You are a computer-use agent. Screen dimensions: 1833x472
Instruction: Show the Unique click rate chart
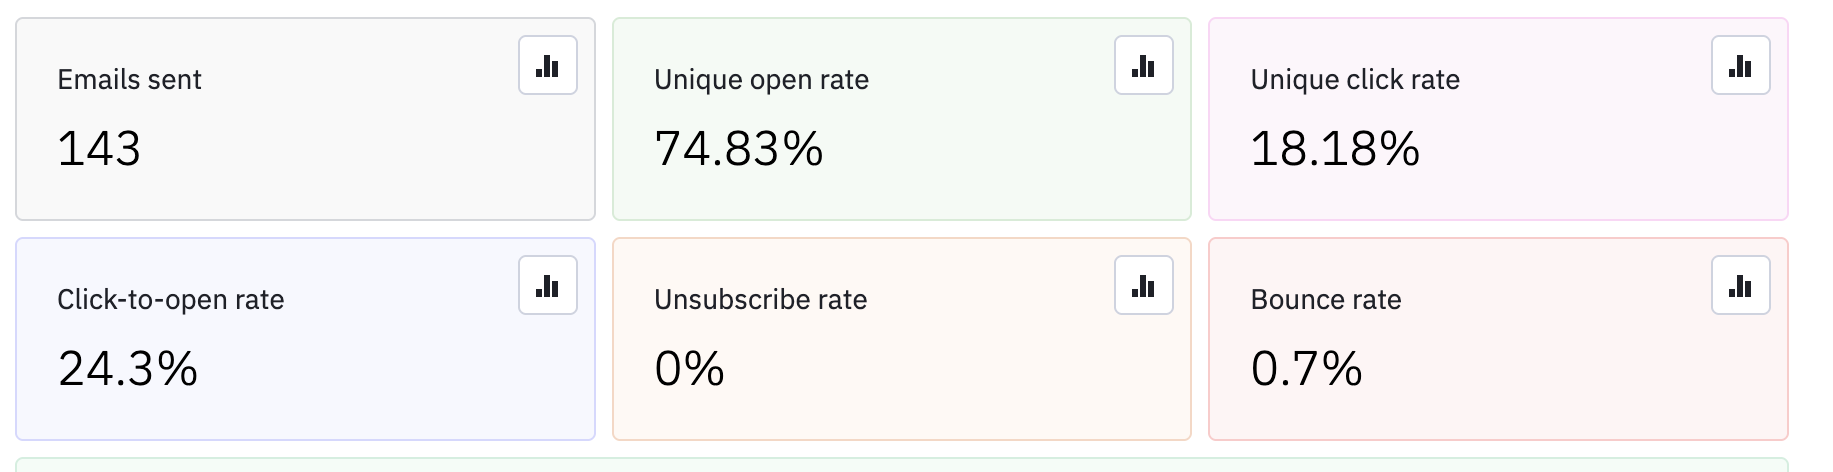(x=1740, y=66)
